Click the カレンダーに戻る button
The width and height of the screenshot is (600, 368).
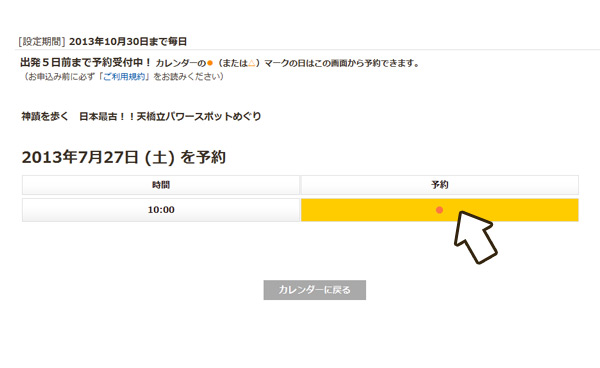315,290
